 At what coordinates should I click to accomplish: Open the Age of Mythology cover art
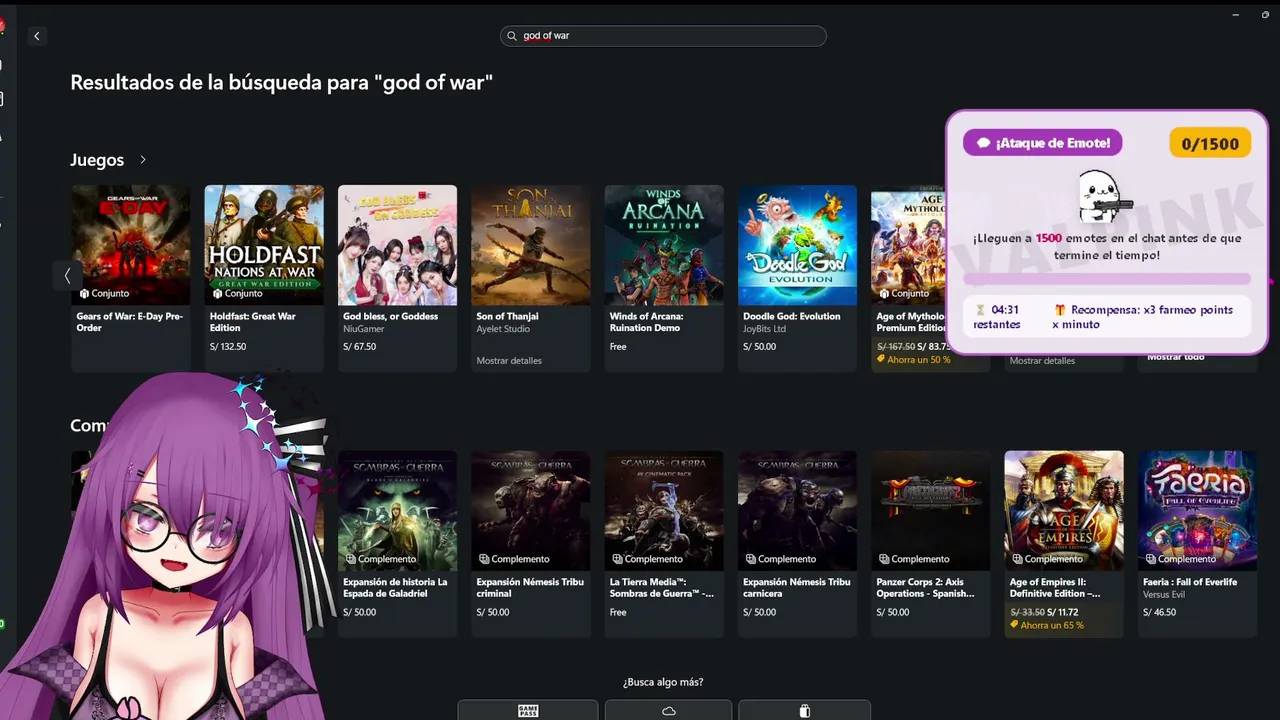pyautogui.click(x=908, y=245)
